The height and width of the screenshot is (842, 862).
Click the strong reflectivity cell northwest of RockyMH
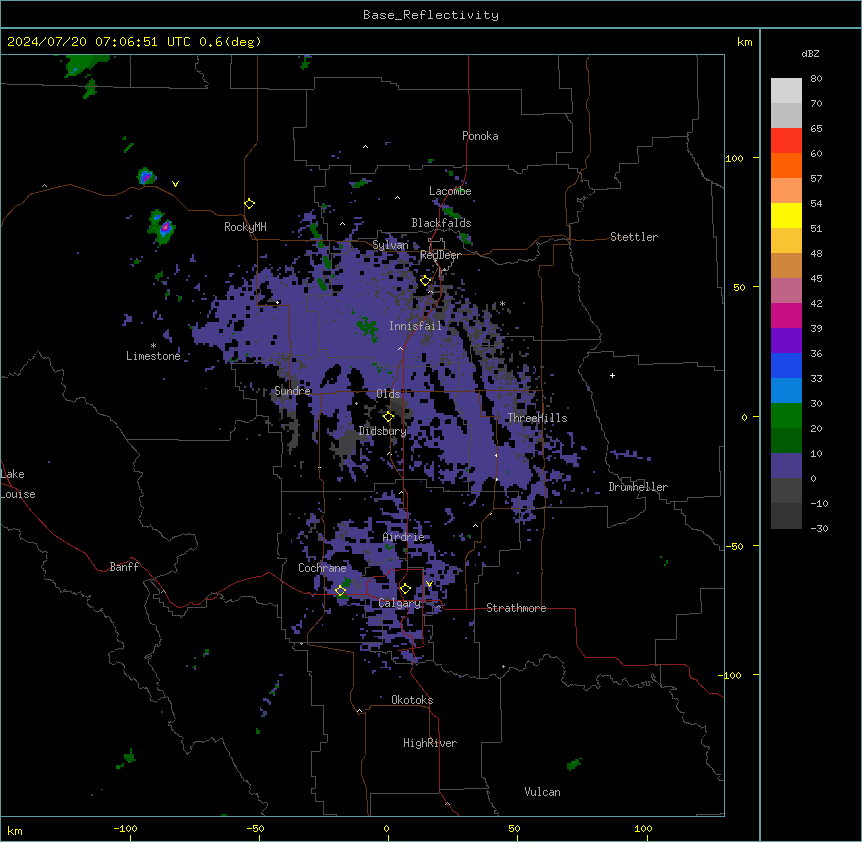tap(146, 177)
